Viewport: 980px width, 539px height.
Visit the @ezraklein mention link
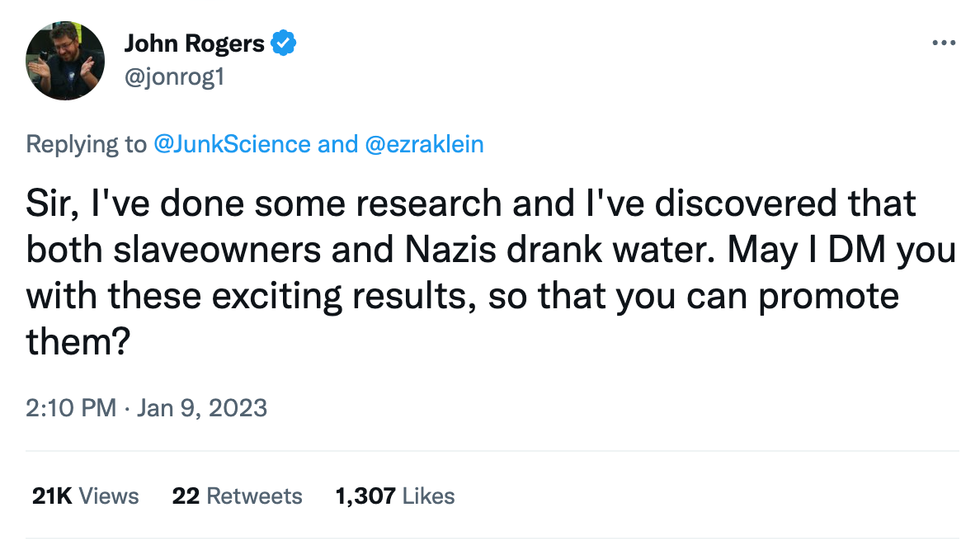coord(423,144)
